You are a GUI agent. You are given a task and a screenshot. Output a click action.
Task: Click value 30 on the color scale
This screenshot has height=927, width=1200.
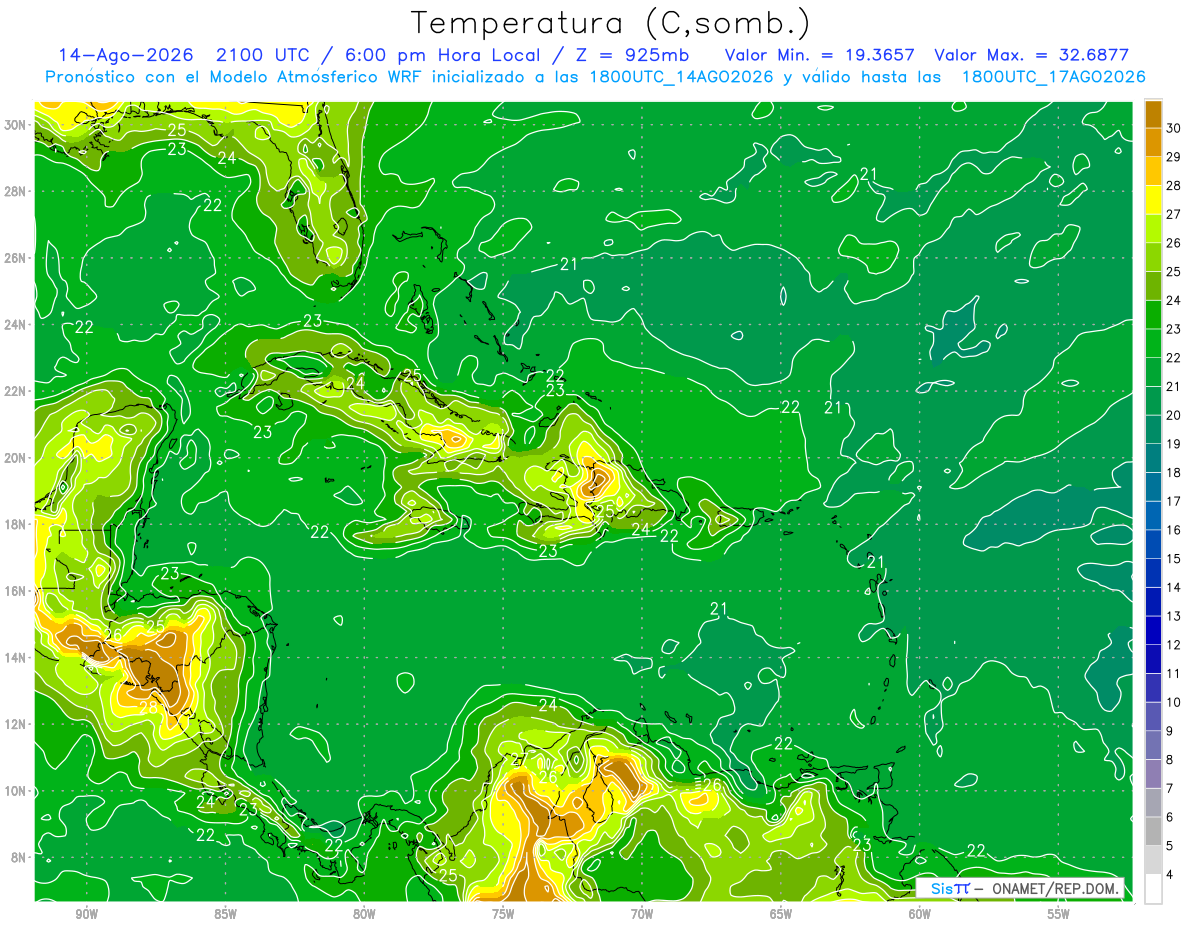tap(1174, 127)
